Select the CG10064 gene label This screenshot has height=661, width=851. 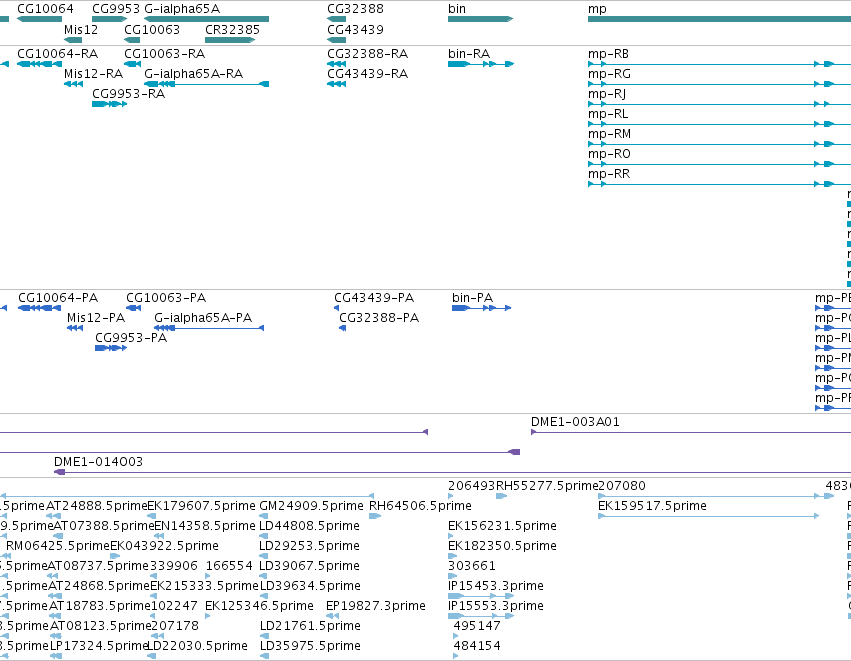click(x=45, y=9)
